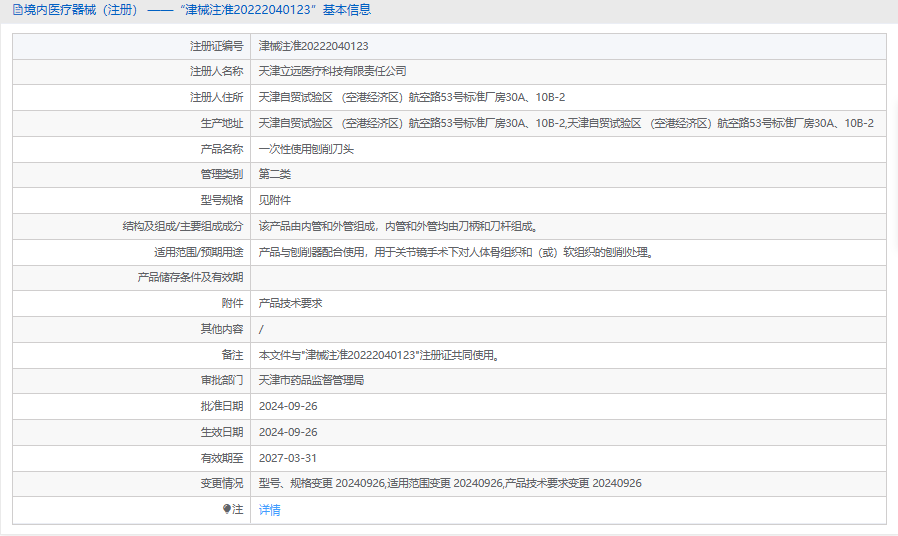Viewport: 898px width, 536px height.
Task: Click the 注册人名称 label
Action: [216, 71]
